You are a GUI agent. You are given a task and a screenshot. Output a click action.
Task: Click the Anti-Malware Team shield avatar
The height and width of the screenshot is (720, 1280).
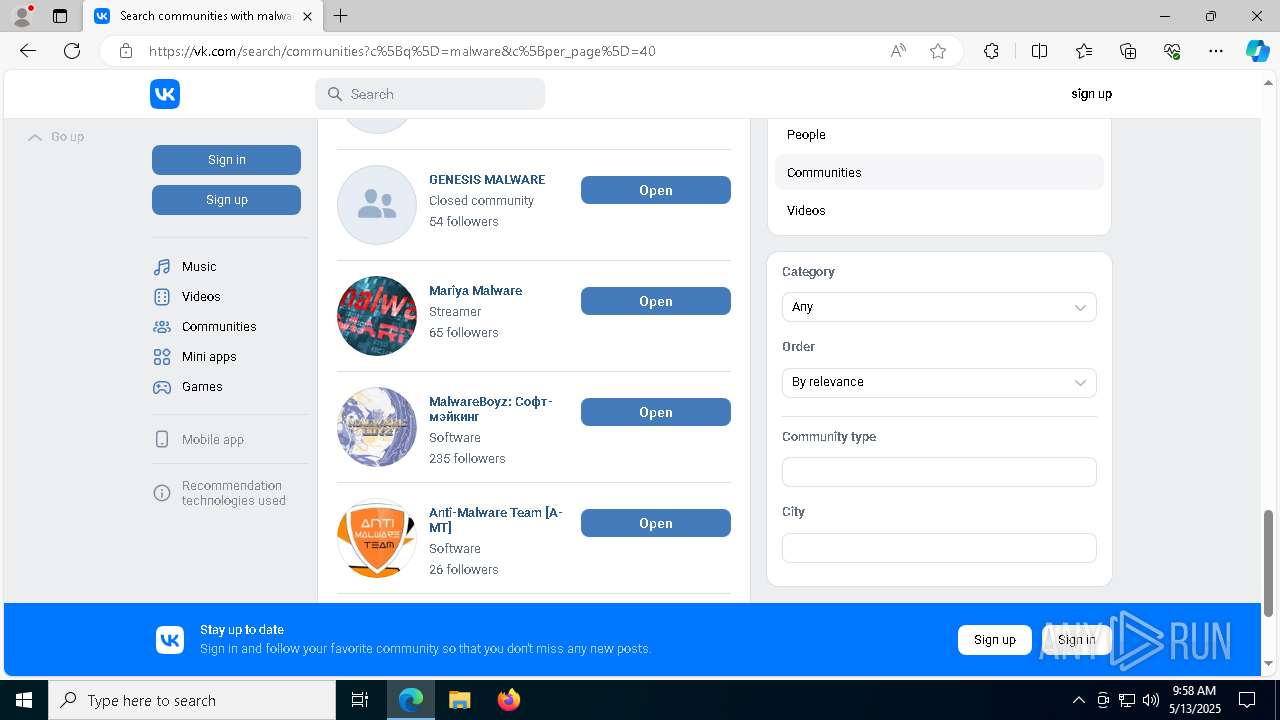(x=377, y=538)
